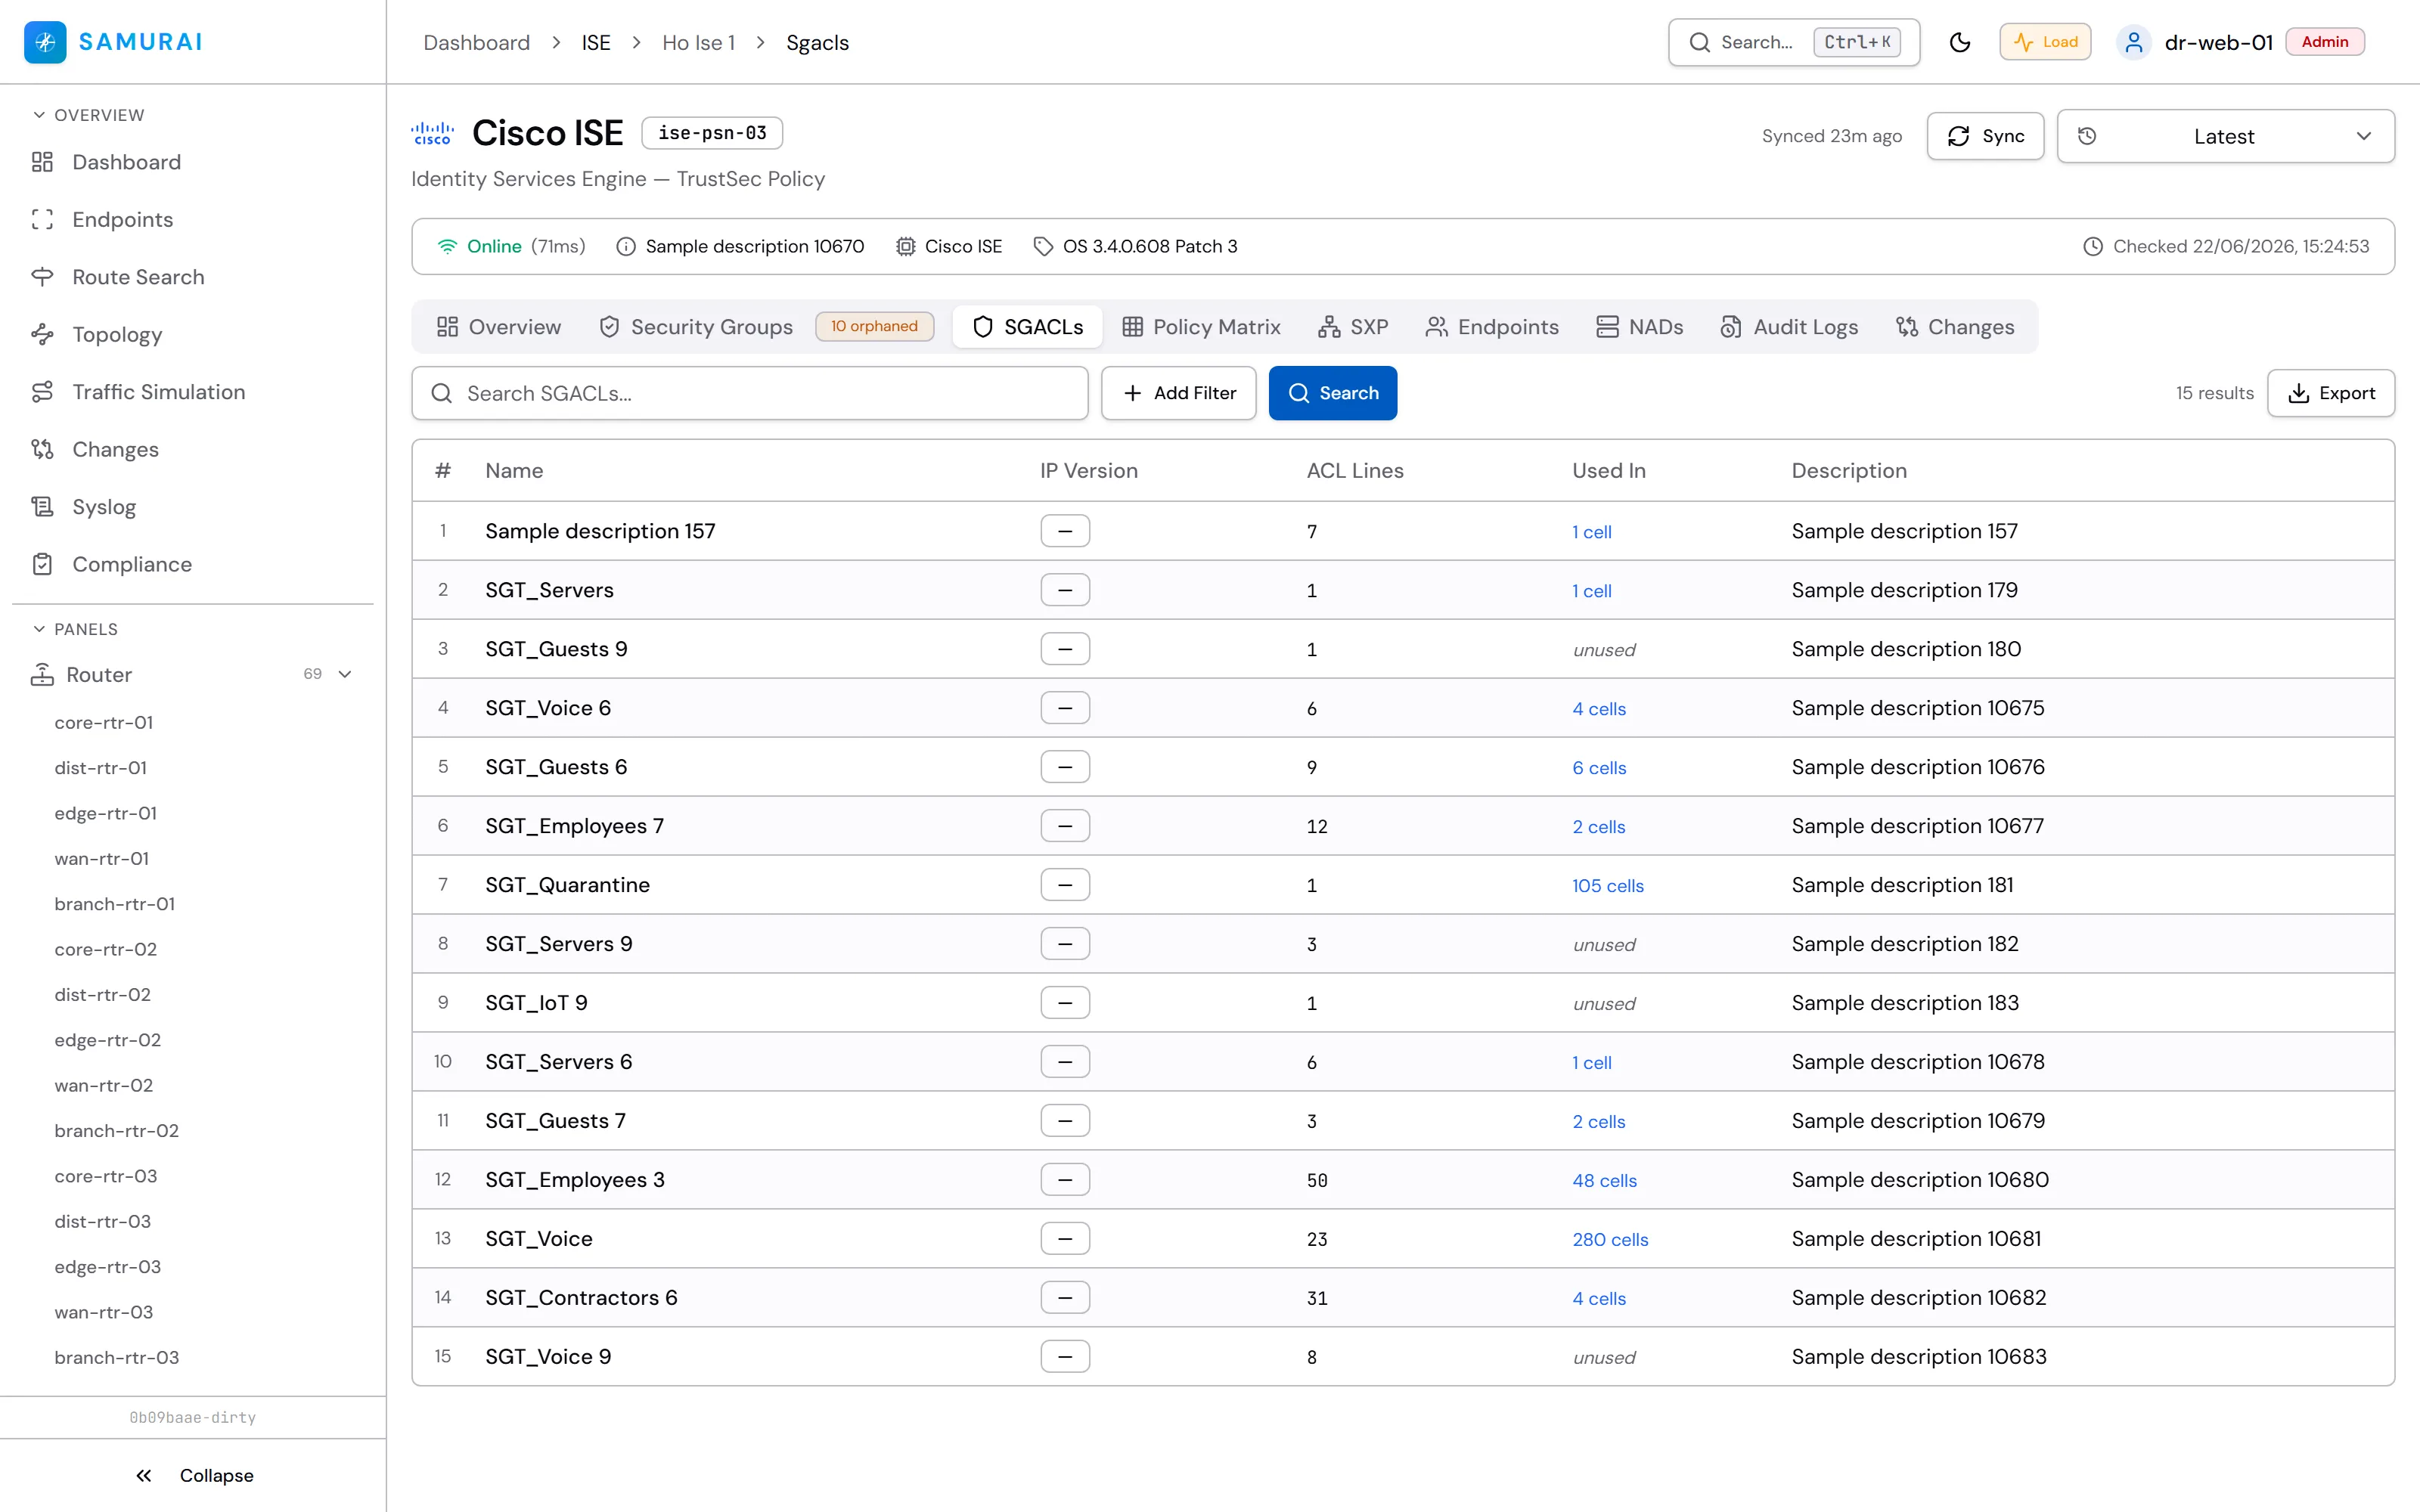Select branch-rtr-03 in Router list
Screen dimensions: 2420x1512
pyautogui.click(x=117, y=1358)
